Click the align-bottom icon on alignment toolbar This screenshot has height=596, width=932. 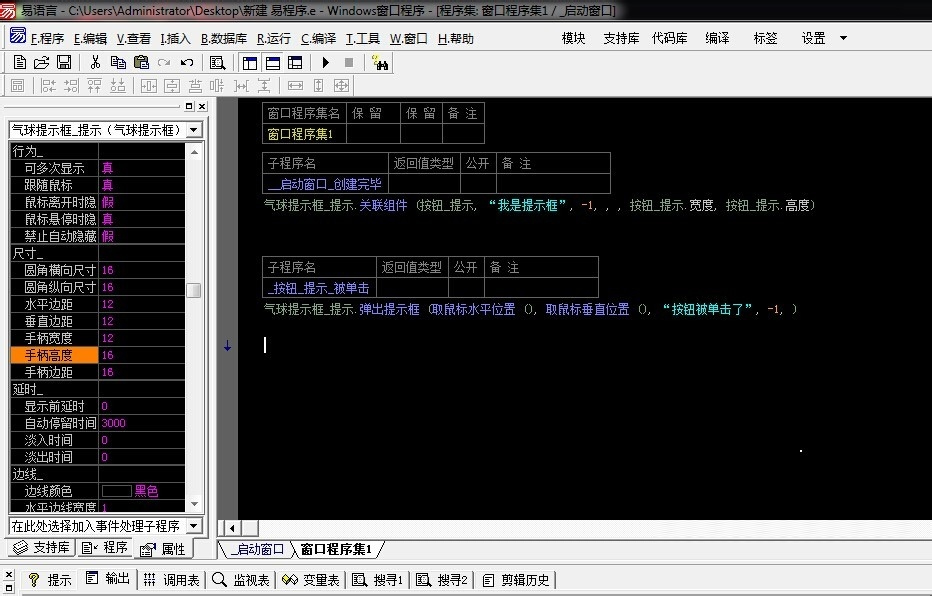118,86
